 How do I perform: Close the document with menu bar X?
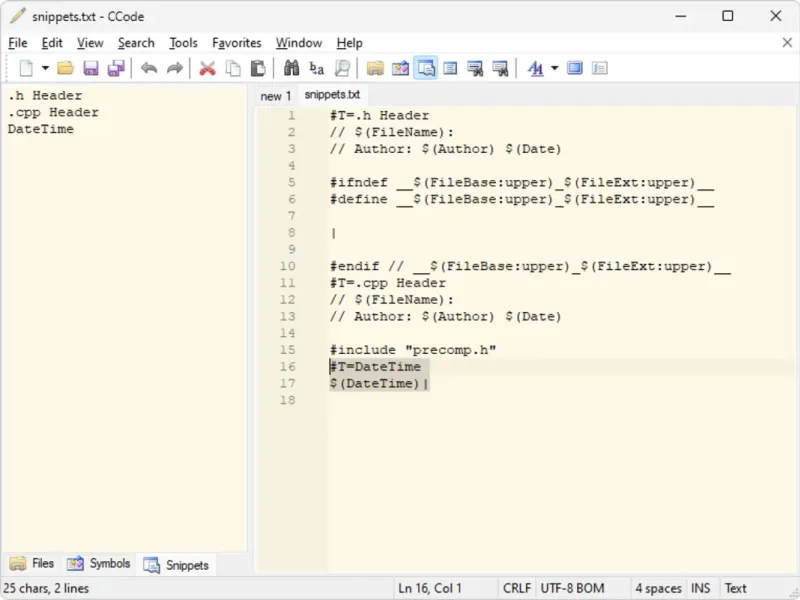[x=787, y=43]
